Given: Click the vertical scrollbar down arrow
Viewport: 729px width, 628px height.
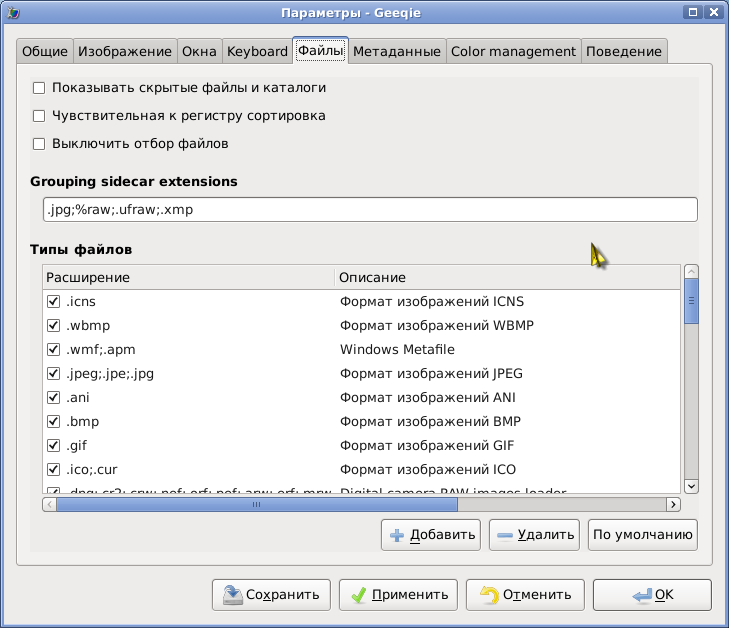Looking at the screenshot, I should pyautogui.click(x=691, y=486).
